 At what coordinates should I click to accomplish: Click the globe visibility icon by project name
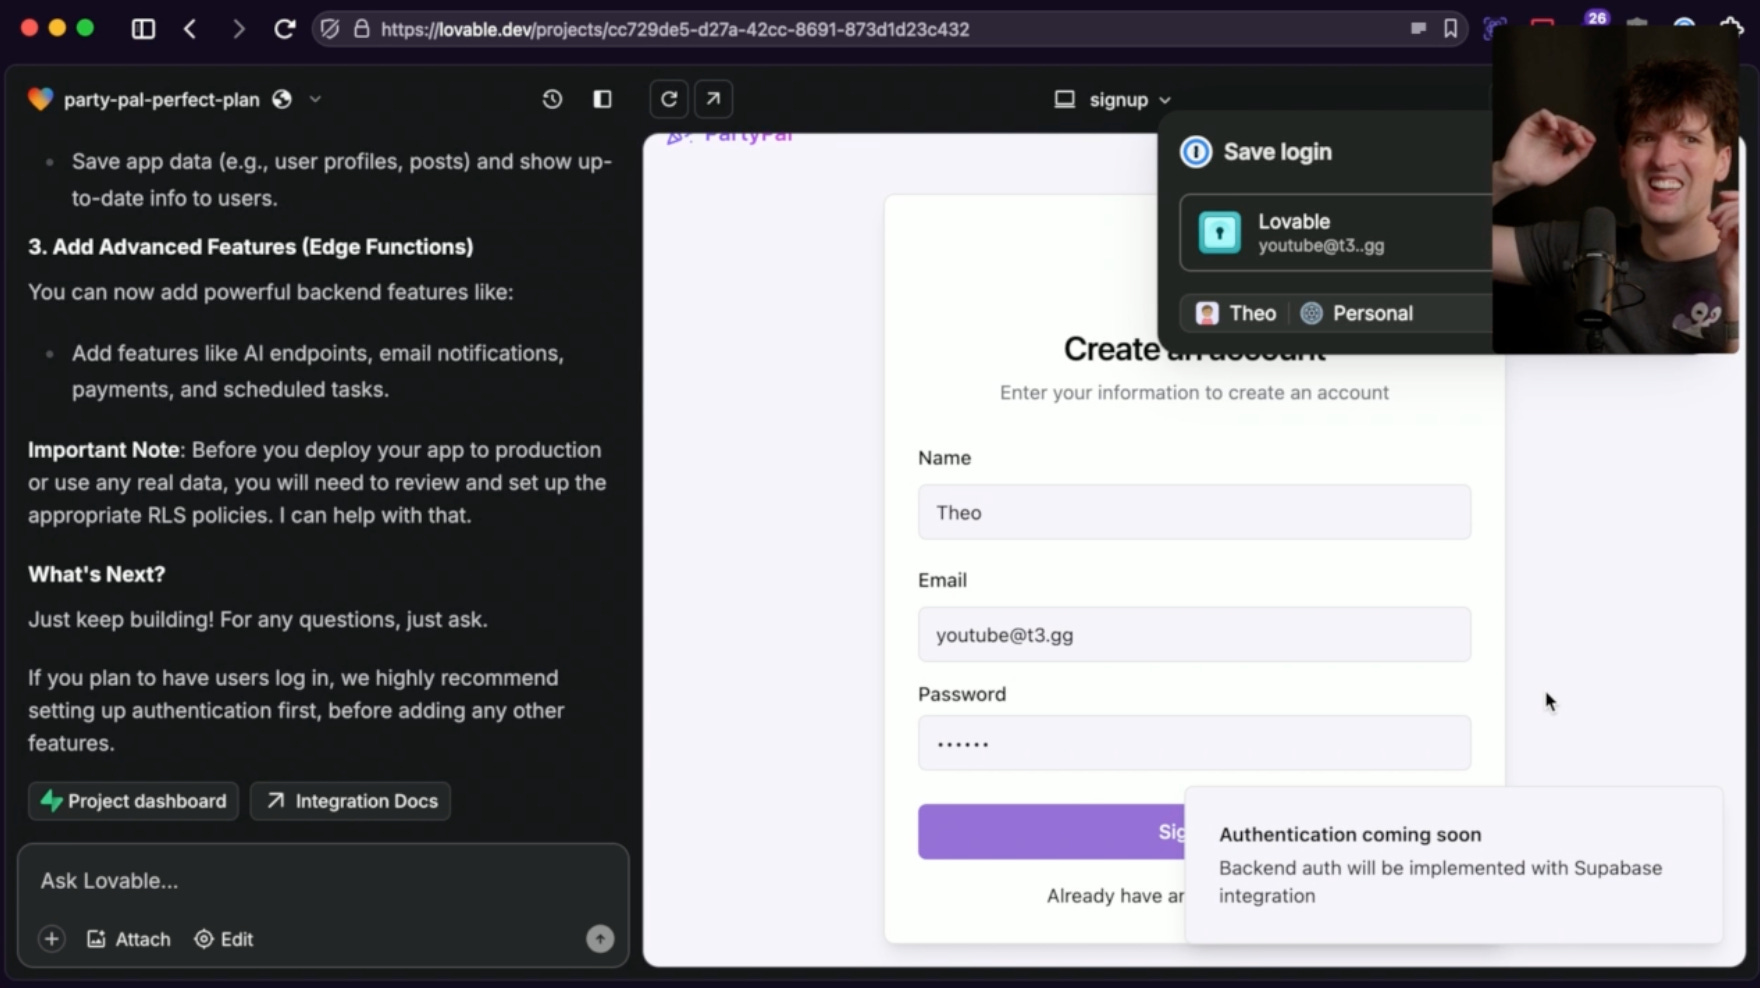(x=282, y=99)
